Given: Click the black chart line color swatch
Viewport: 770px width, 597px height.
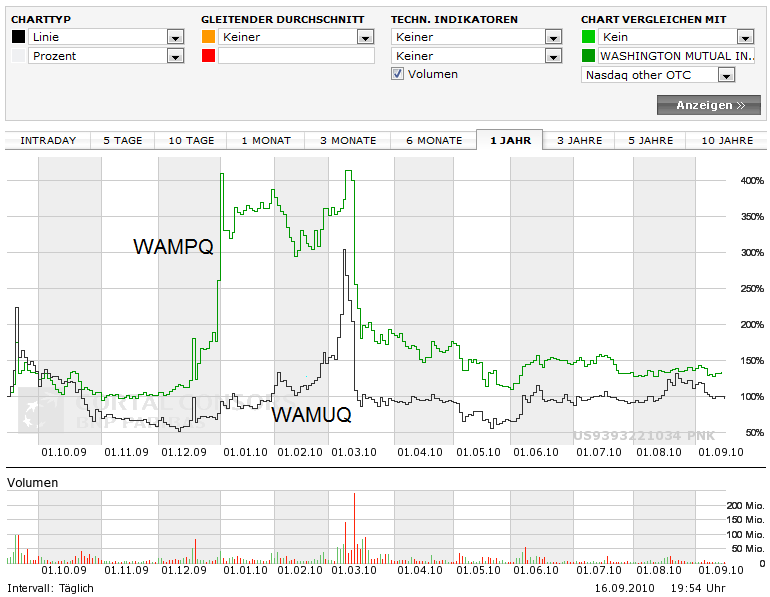Looking at the screenshot, I should (18, 37).
